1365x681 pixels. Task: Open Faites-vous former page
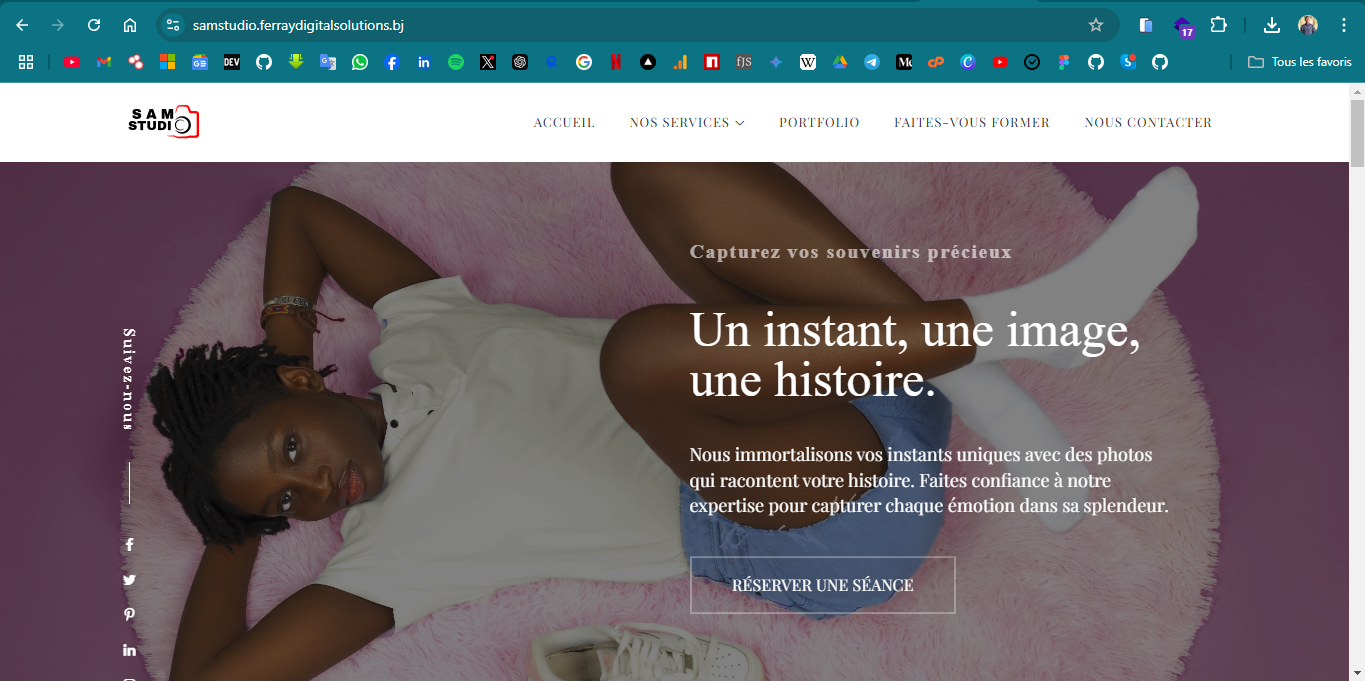[x=972, y=122]
